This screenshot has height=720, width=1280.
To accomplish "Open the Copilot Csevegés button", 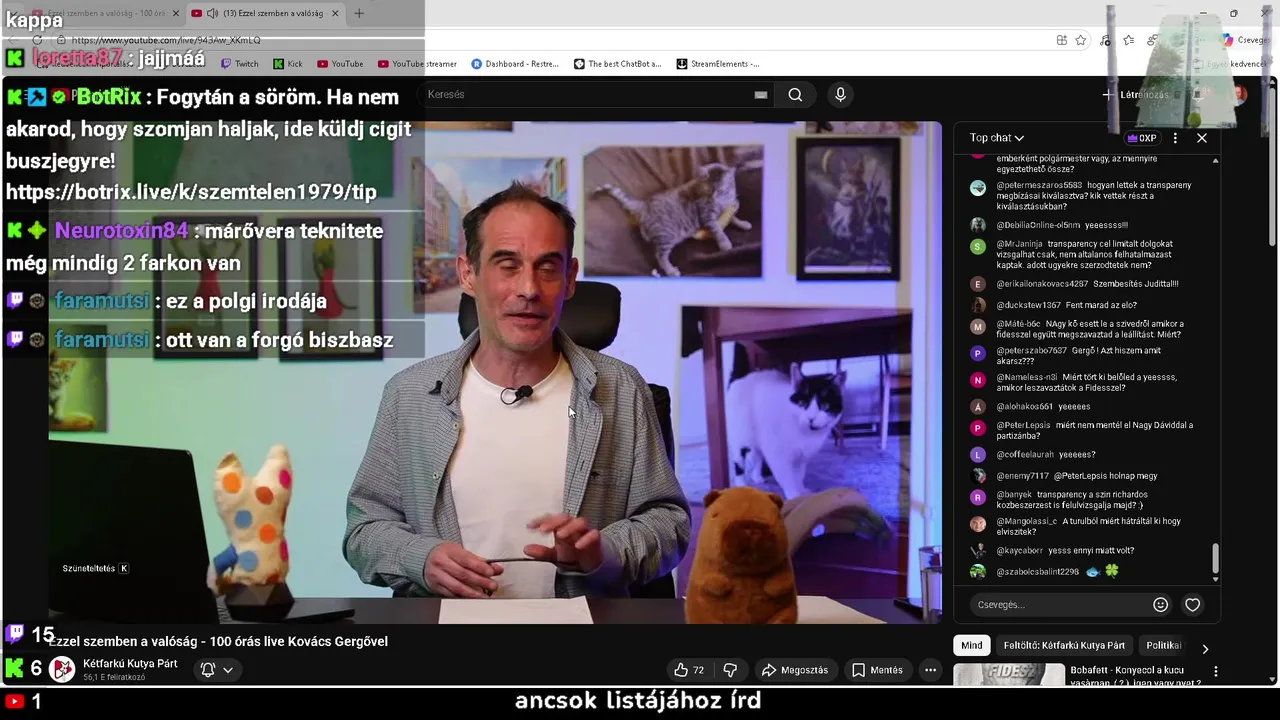I will coord(1246,40).
